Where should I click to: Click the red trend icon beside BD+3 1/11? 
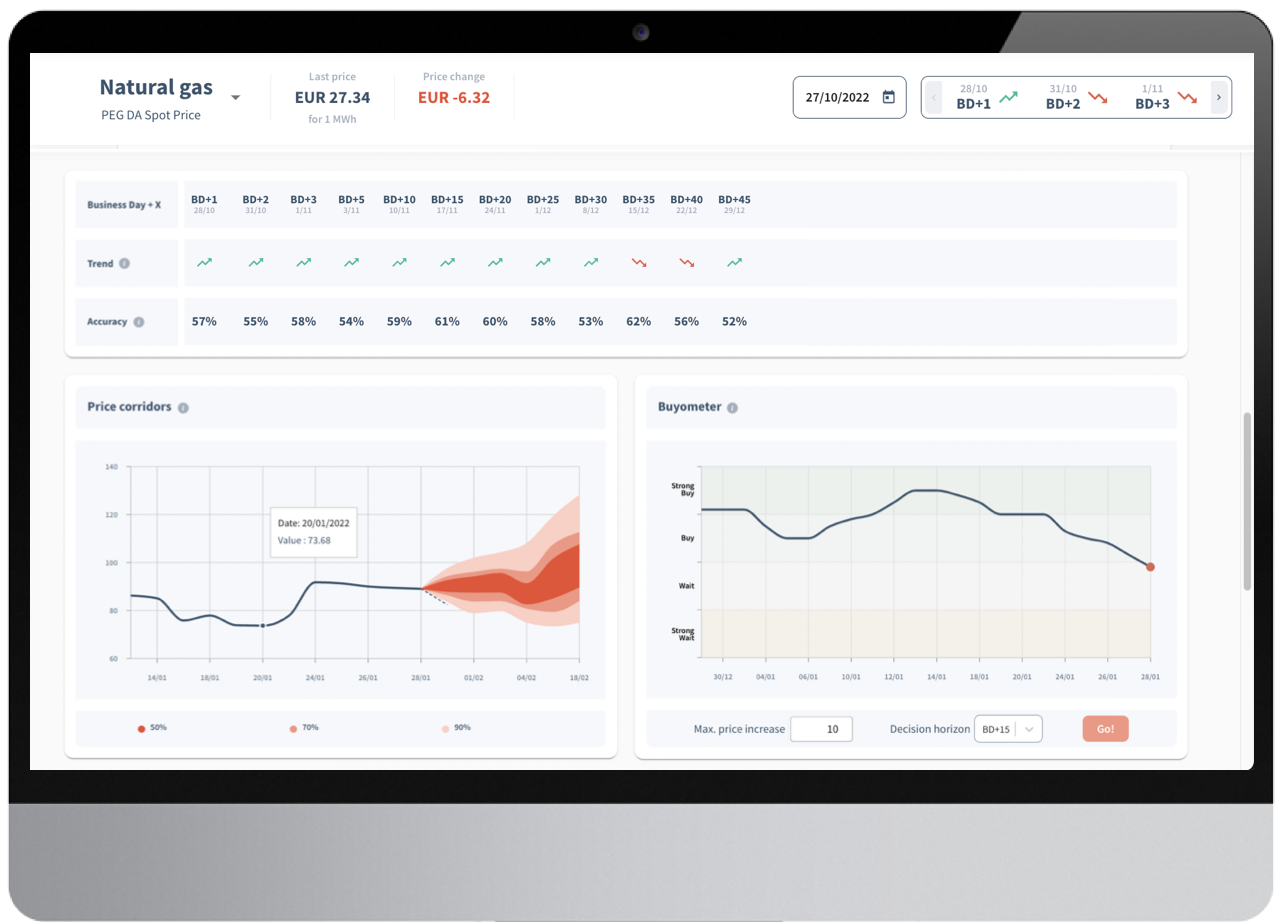(1187, 97)
